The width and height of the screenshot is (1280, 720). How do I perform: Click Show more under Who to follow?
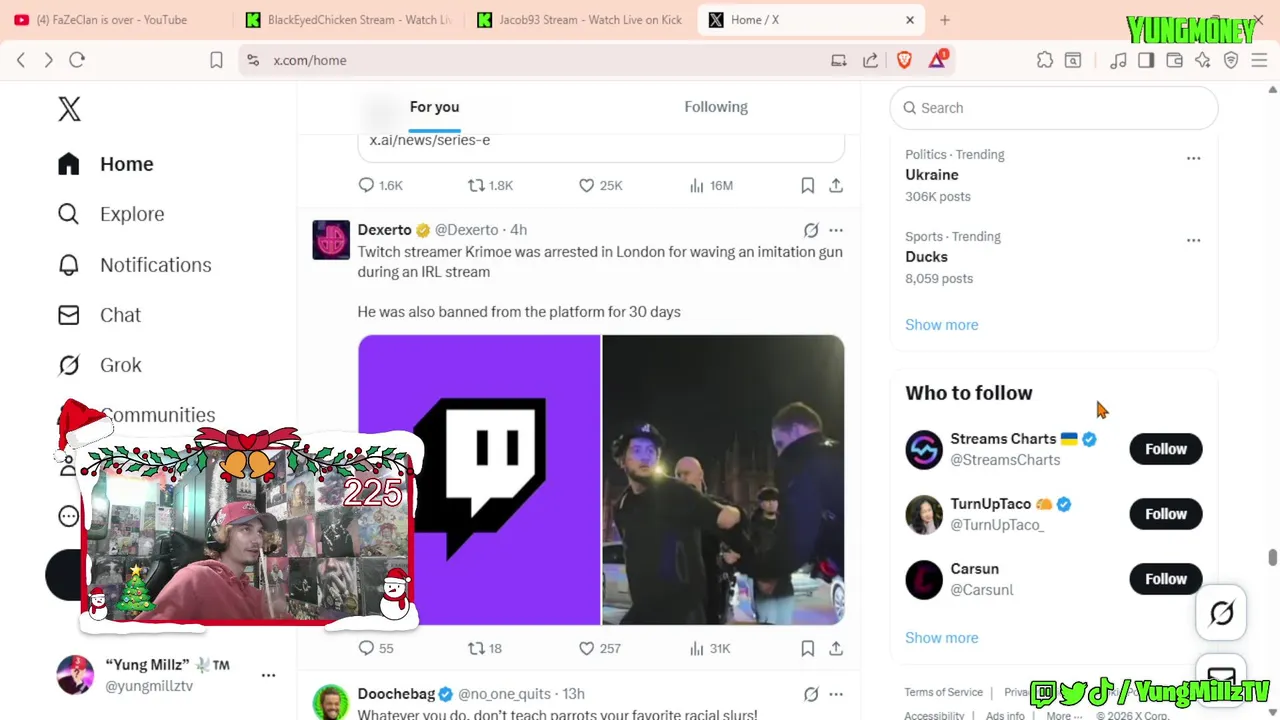click(x=942, y=638)
